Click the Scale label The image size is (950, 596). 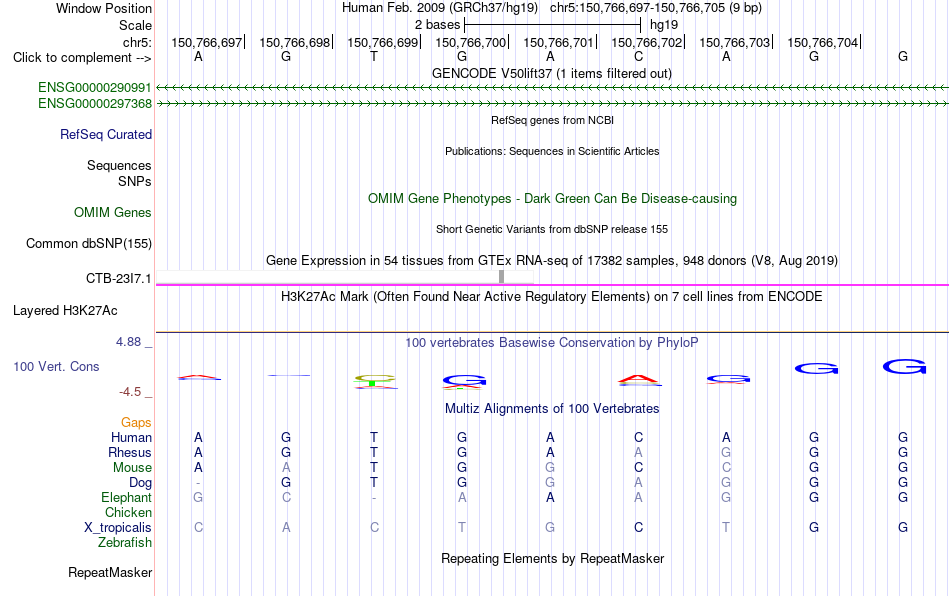[135, 25]
